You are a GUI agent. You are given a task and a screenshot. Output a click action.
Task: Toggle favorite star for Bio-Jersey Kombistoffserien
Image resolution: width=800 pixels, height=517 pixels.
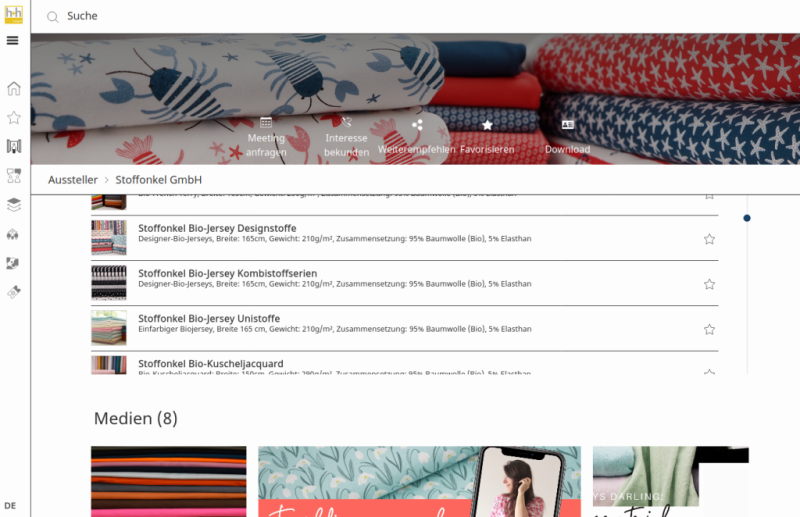(709, 284)
